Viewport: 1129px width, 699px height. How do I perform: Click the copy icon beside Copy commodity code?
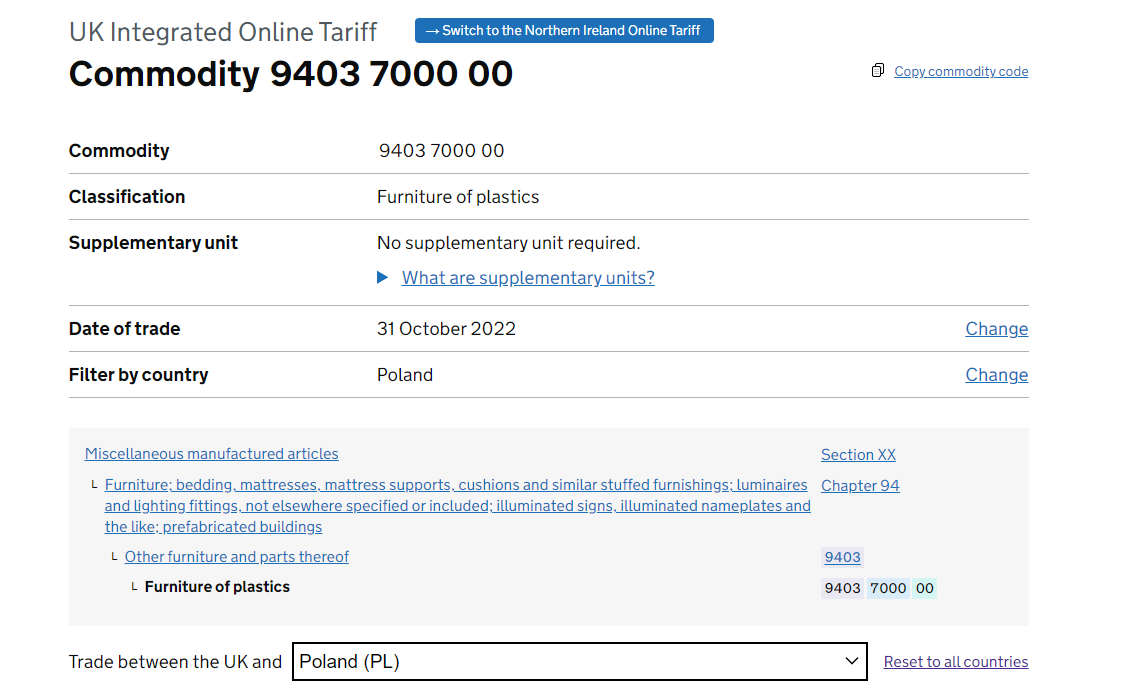point(878,70)
